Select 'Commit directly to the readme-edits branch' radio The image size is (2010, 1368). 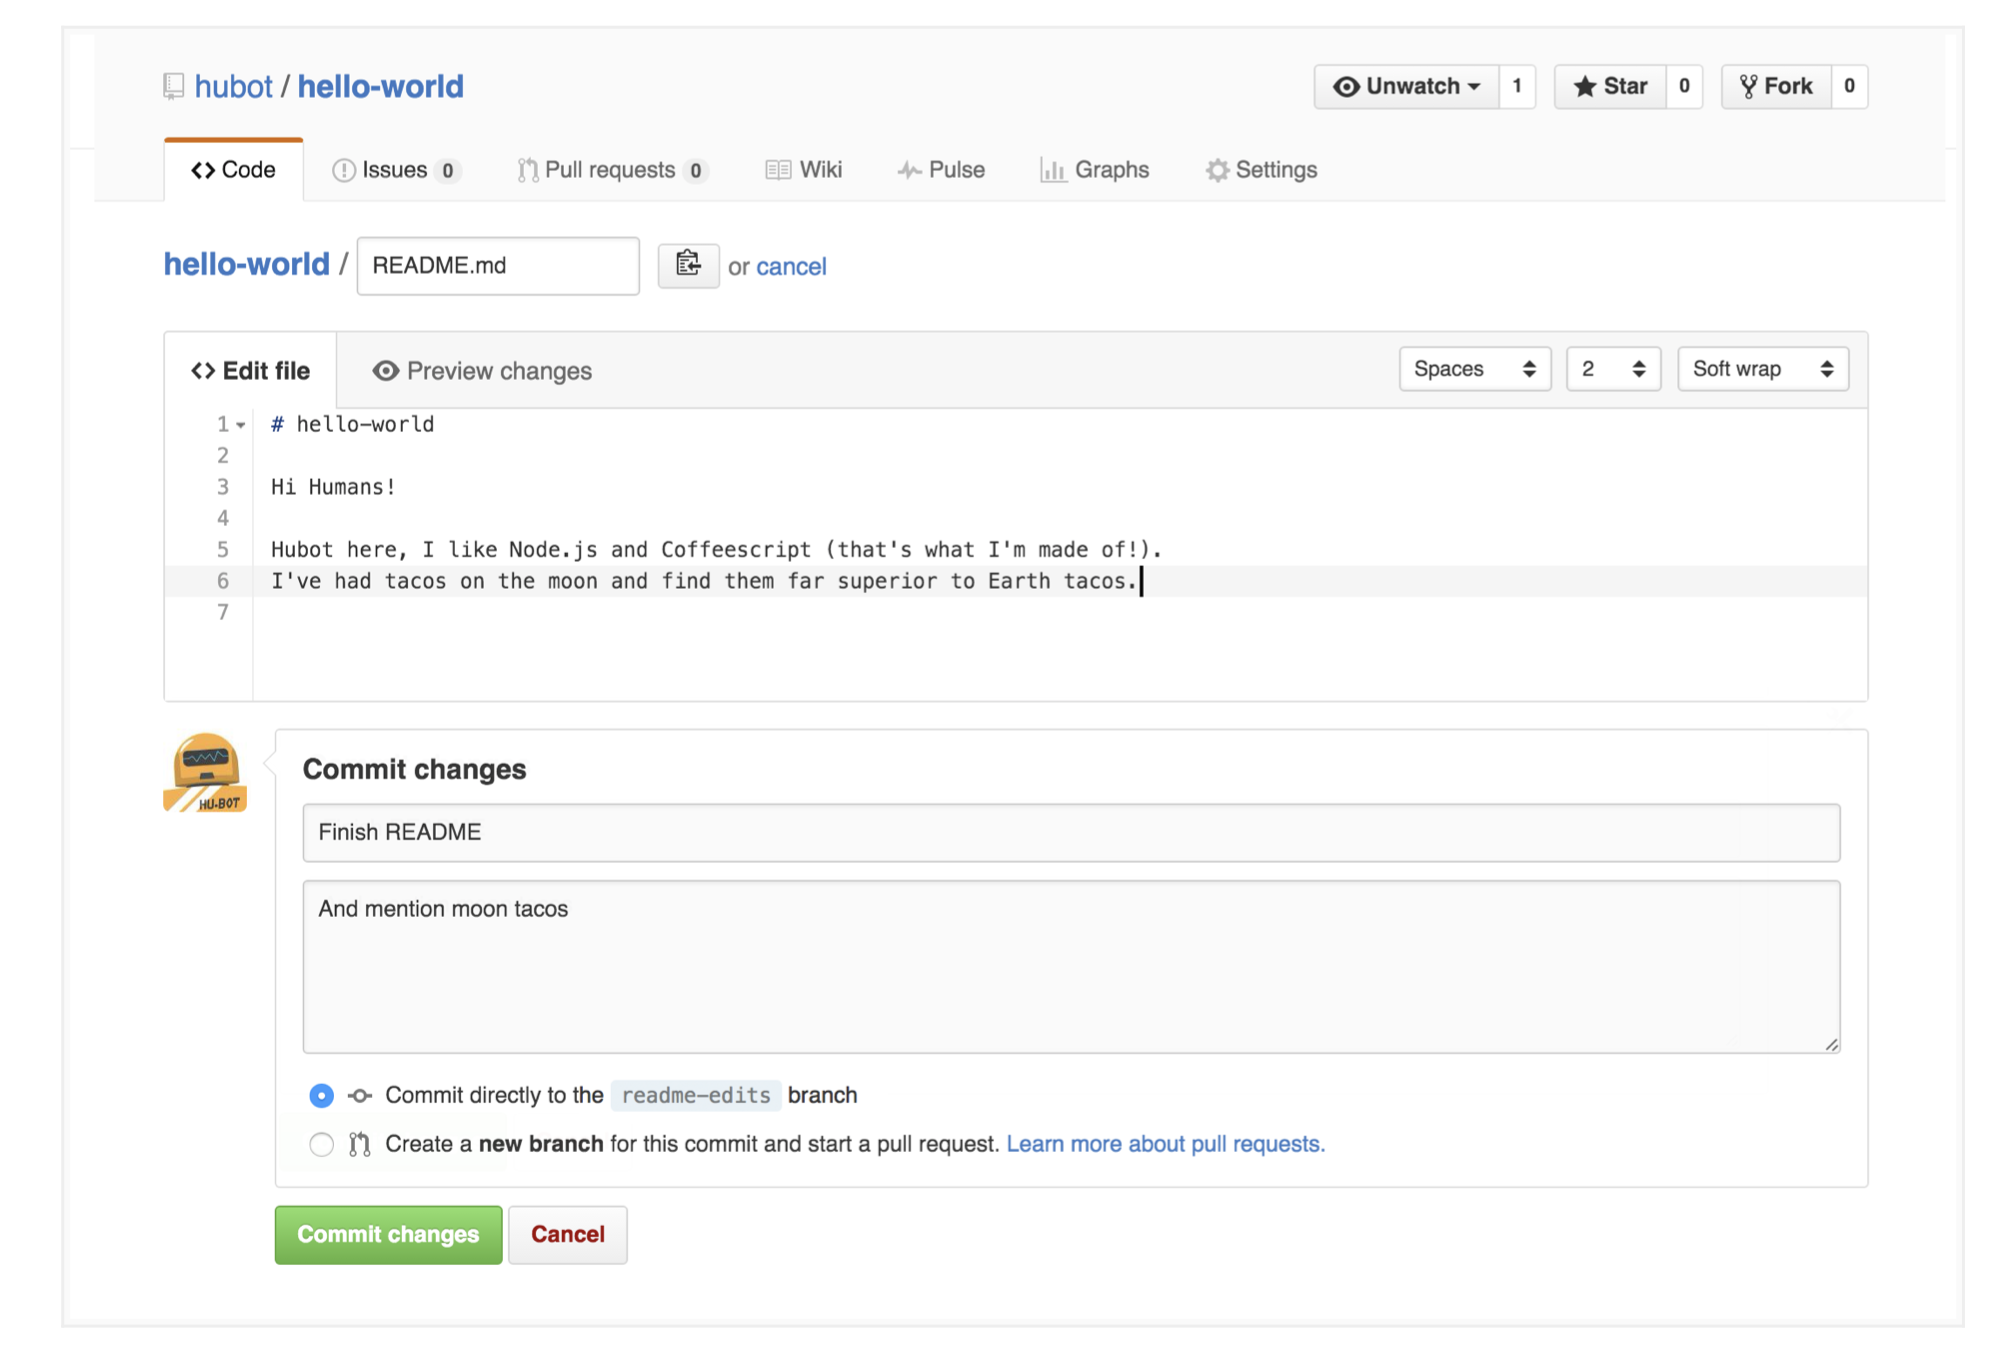[x=321, y=1096]
